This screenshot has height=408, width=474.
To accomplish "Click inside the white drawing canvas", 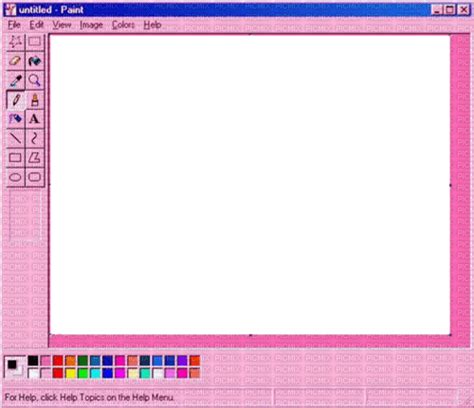I will (250, 184).
